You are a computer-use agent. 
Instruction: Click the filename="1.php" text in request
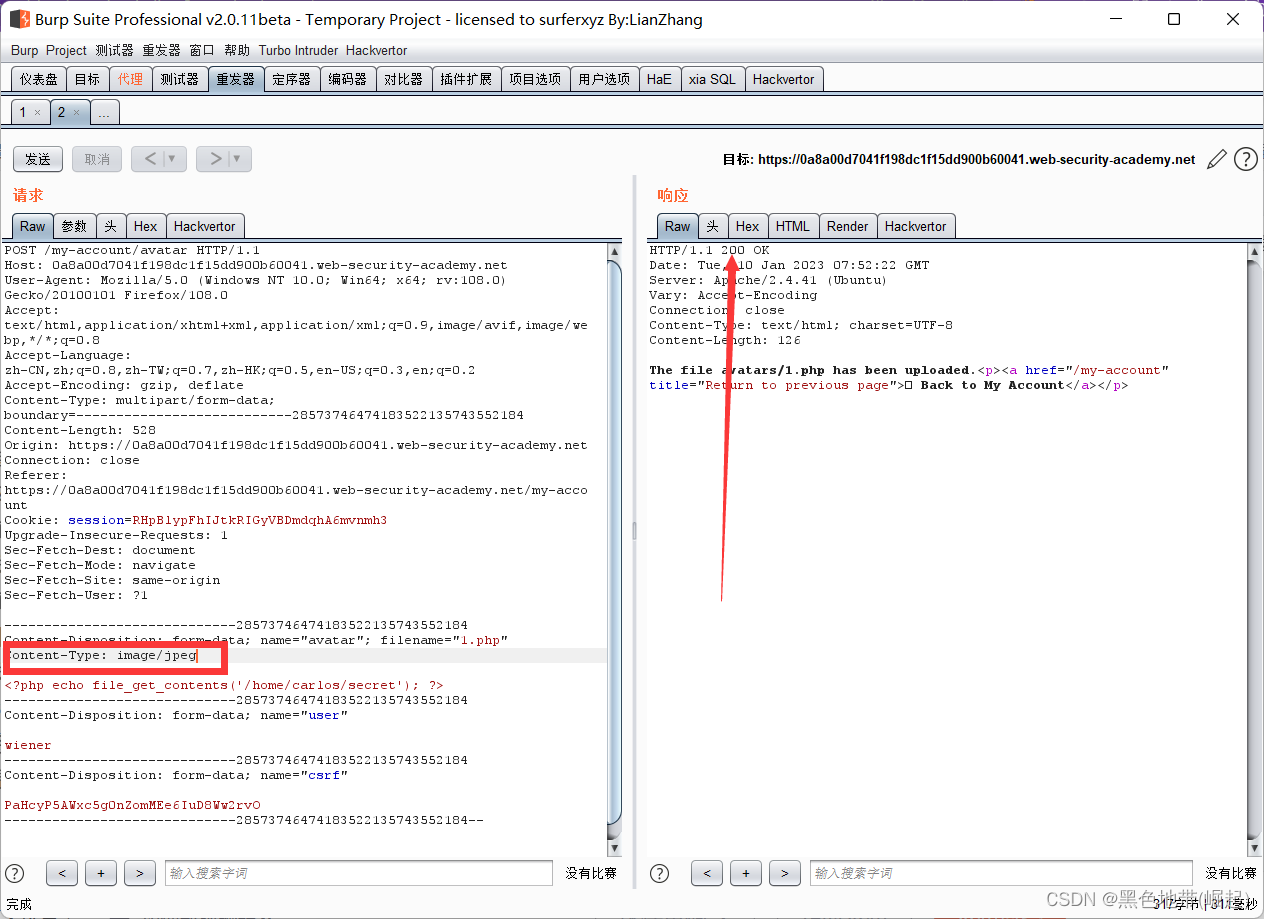point(444,641)
